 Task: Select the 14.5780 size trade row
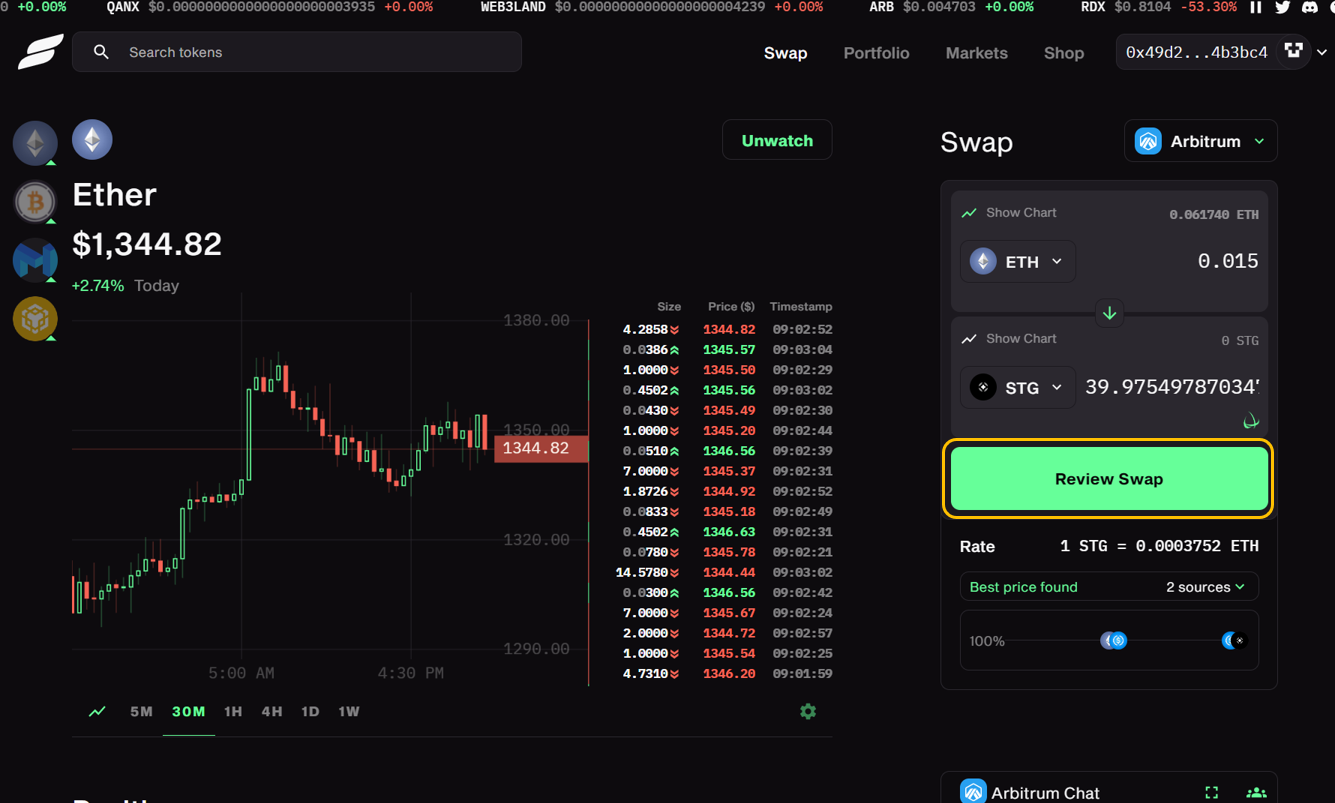[727, 573]
